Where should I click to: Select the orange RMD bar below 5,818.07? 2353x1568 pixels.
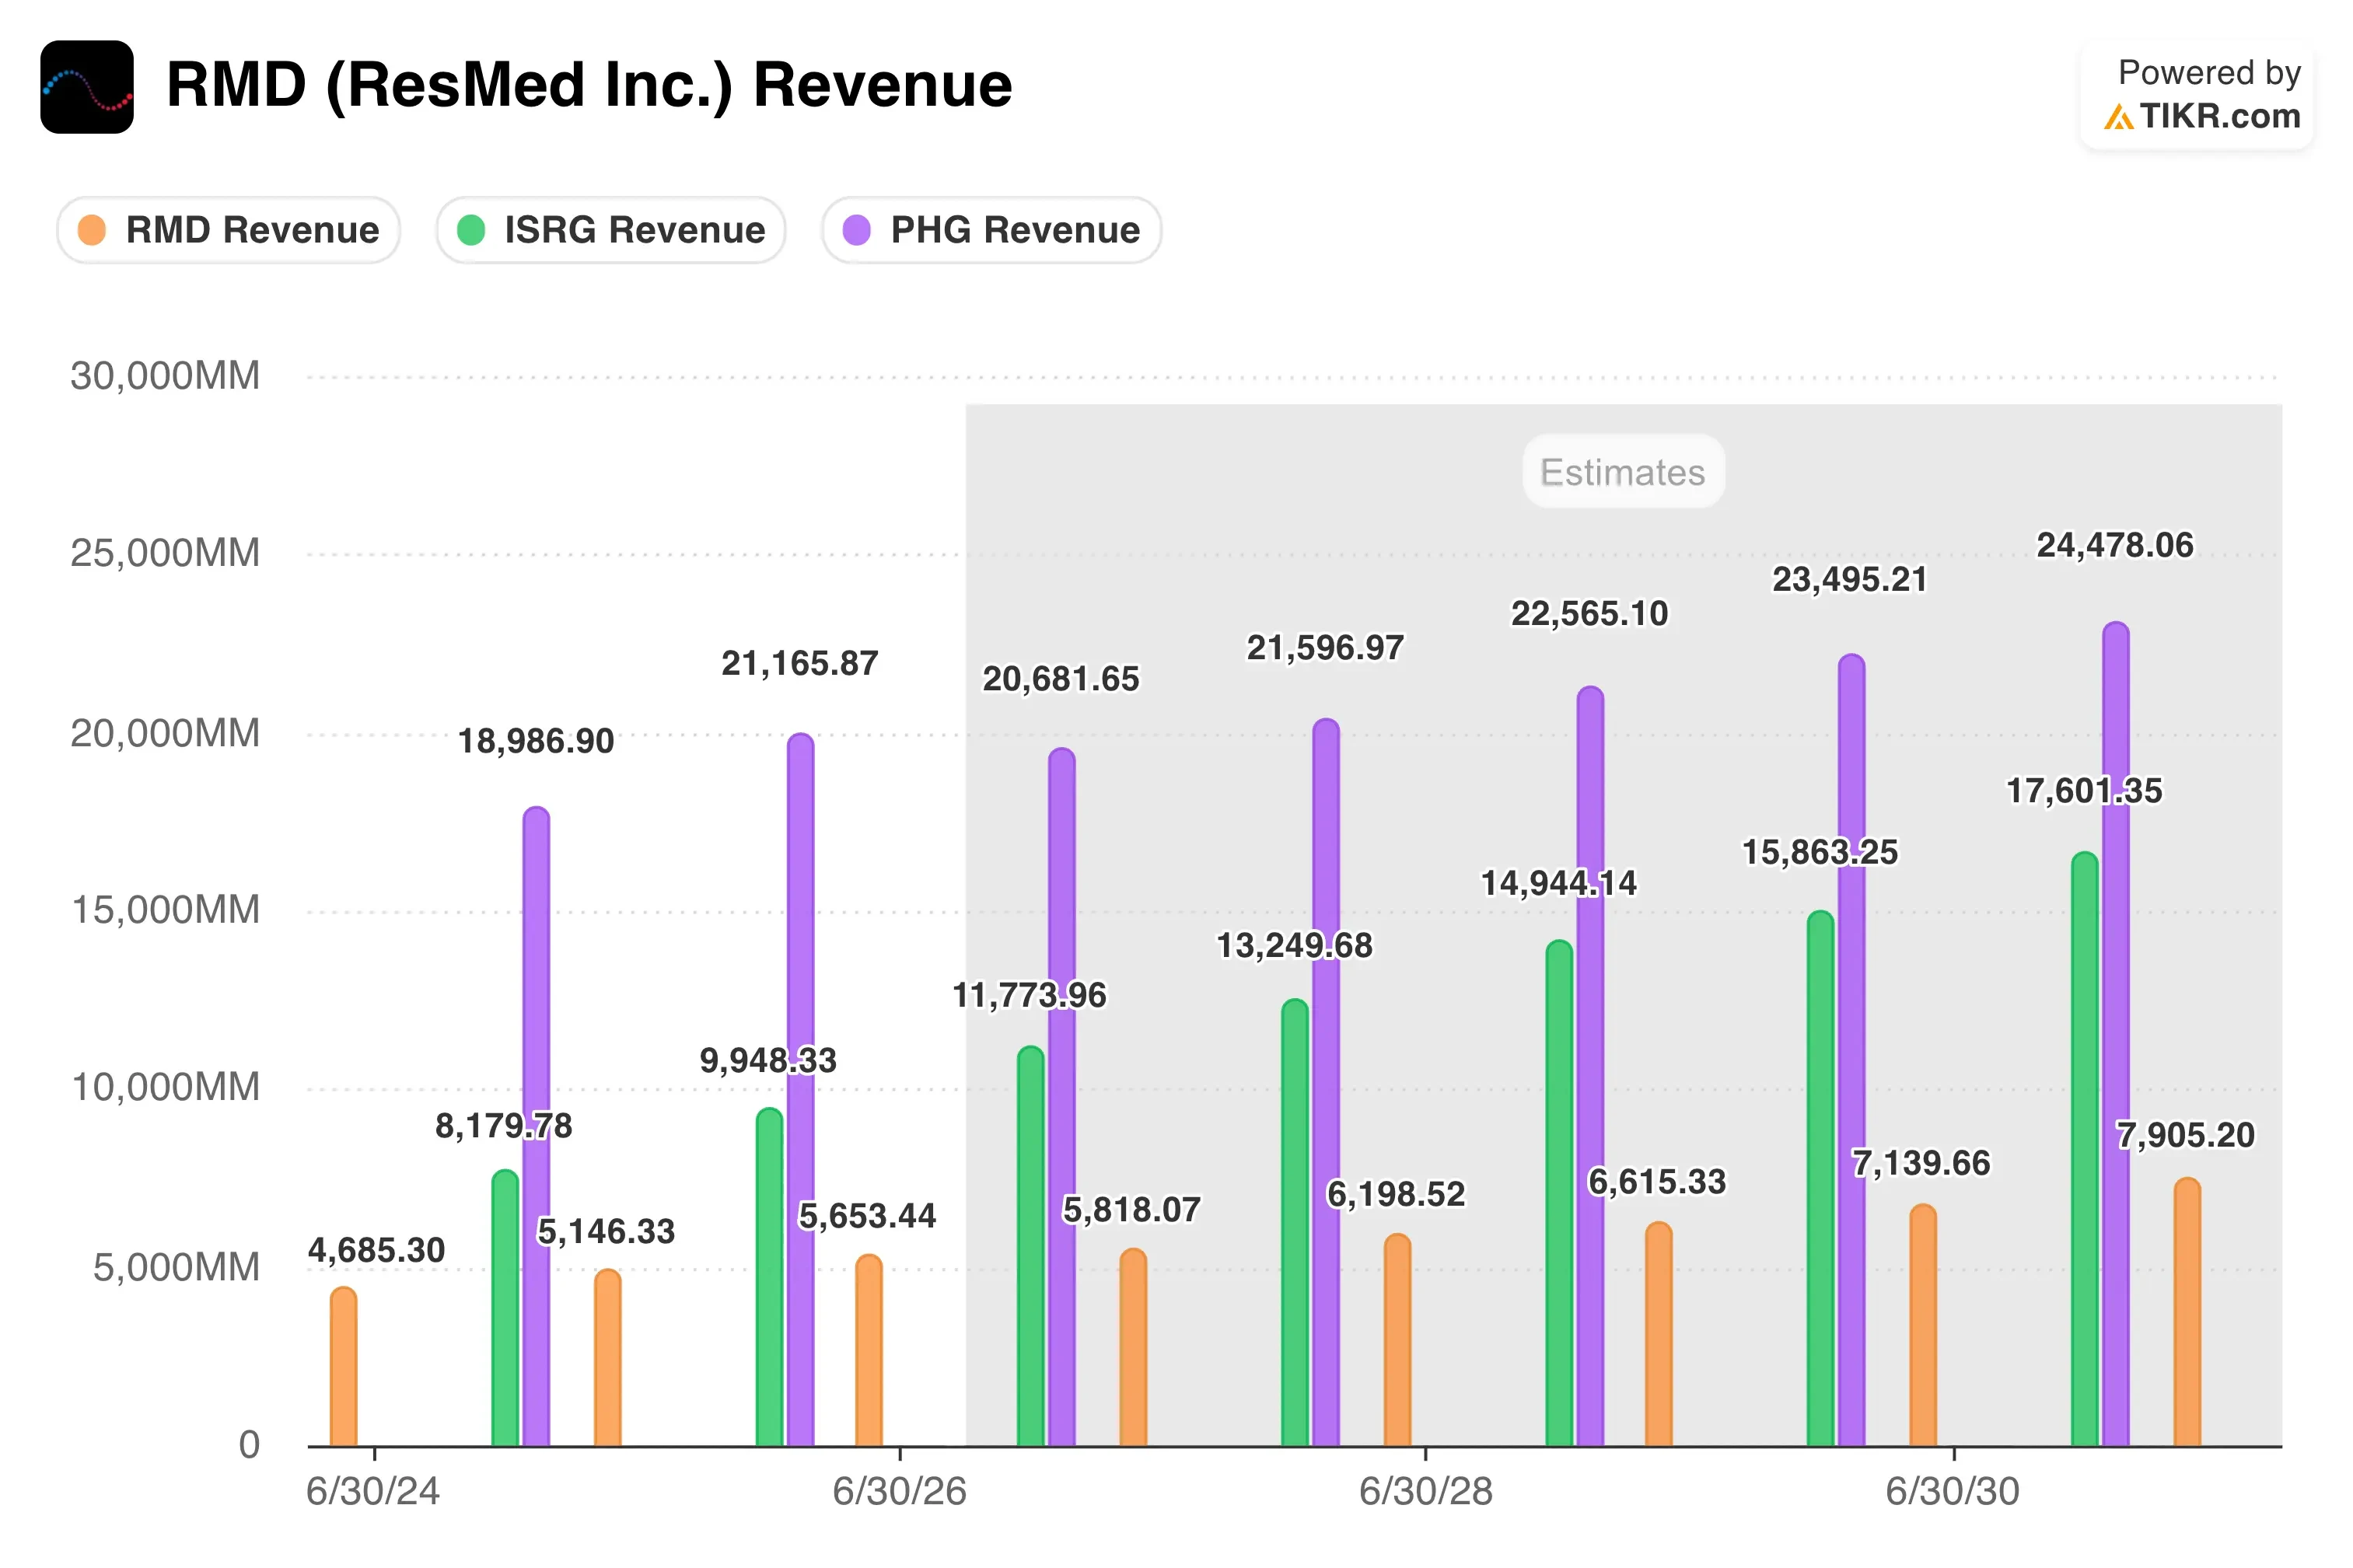1133,1347
